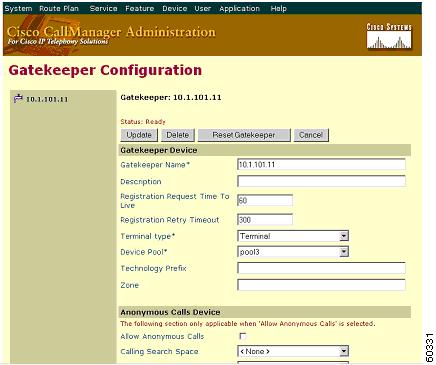Open the Help menu
The height and width of the screenshot is (365, 436).
(x=278, y=8)
